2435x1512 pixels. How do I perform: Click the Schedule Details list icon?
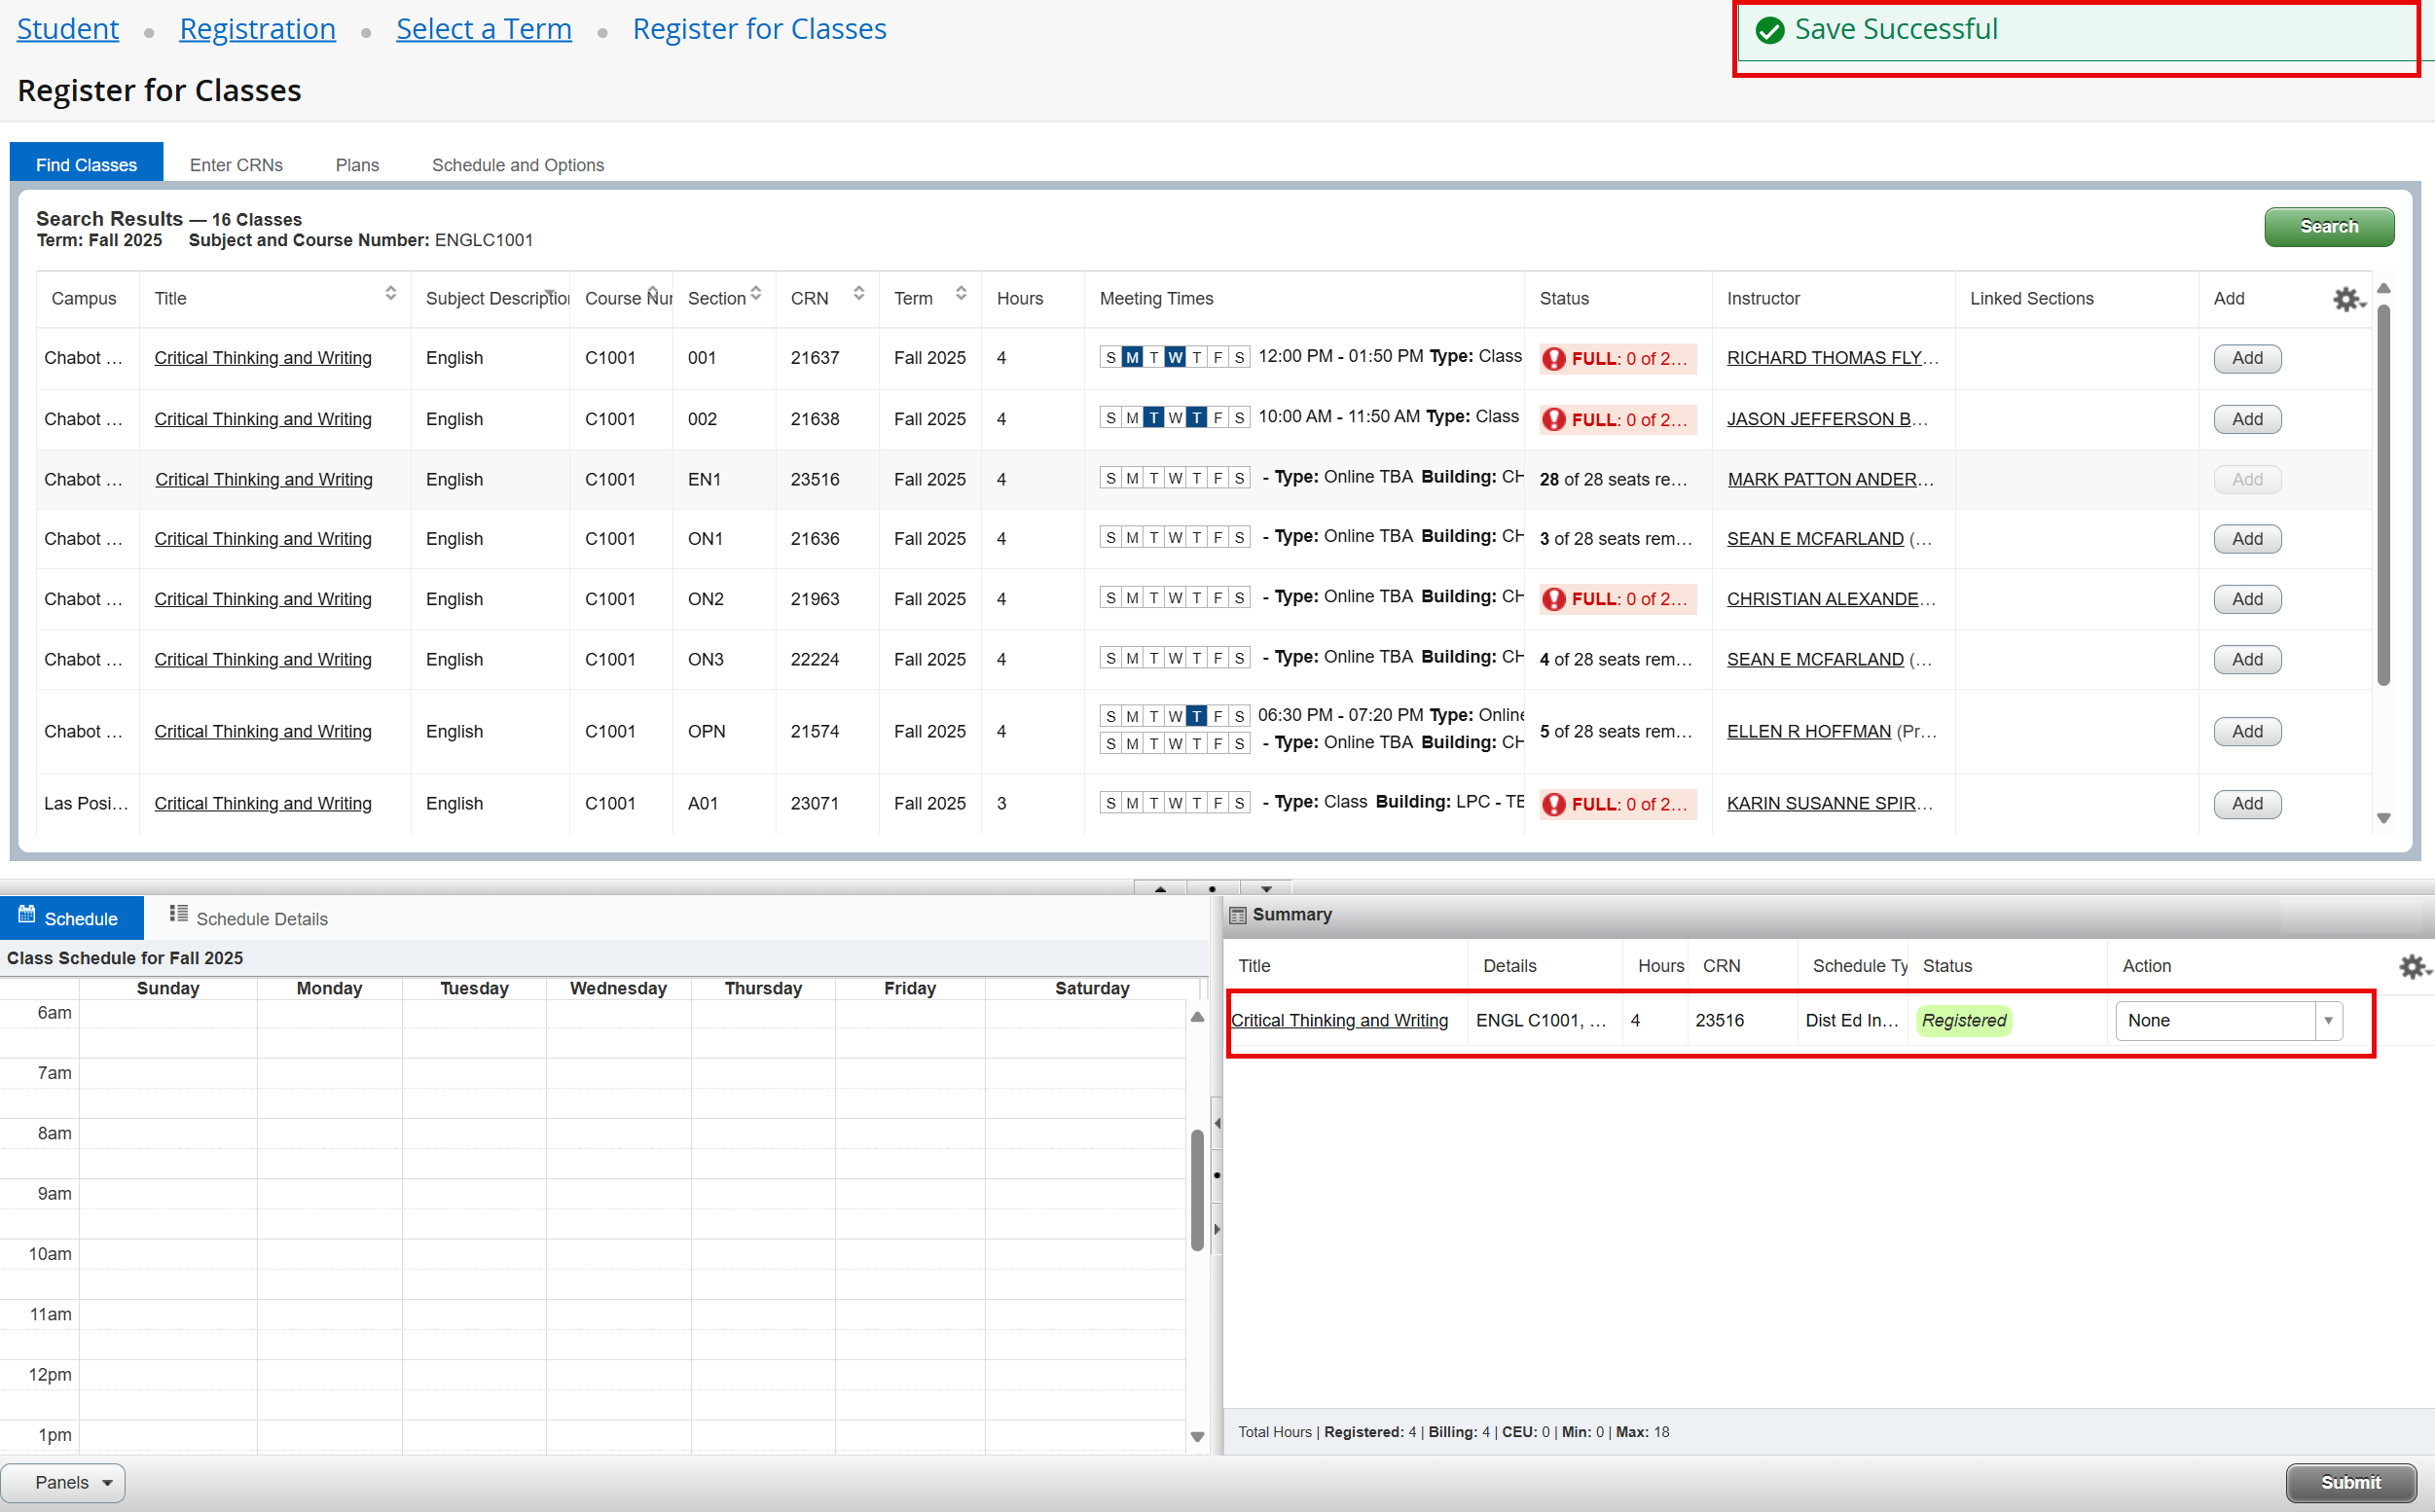178,913
